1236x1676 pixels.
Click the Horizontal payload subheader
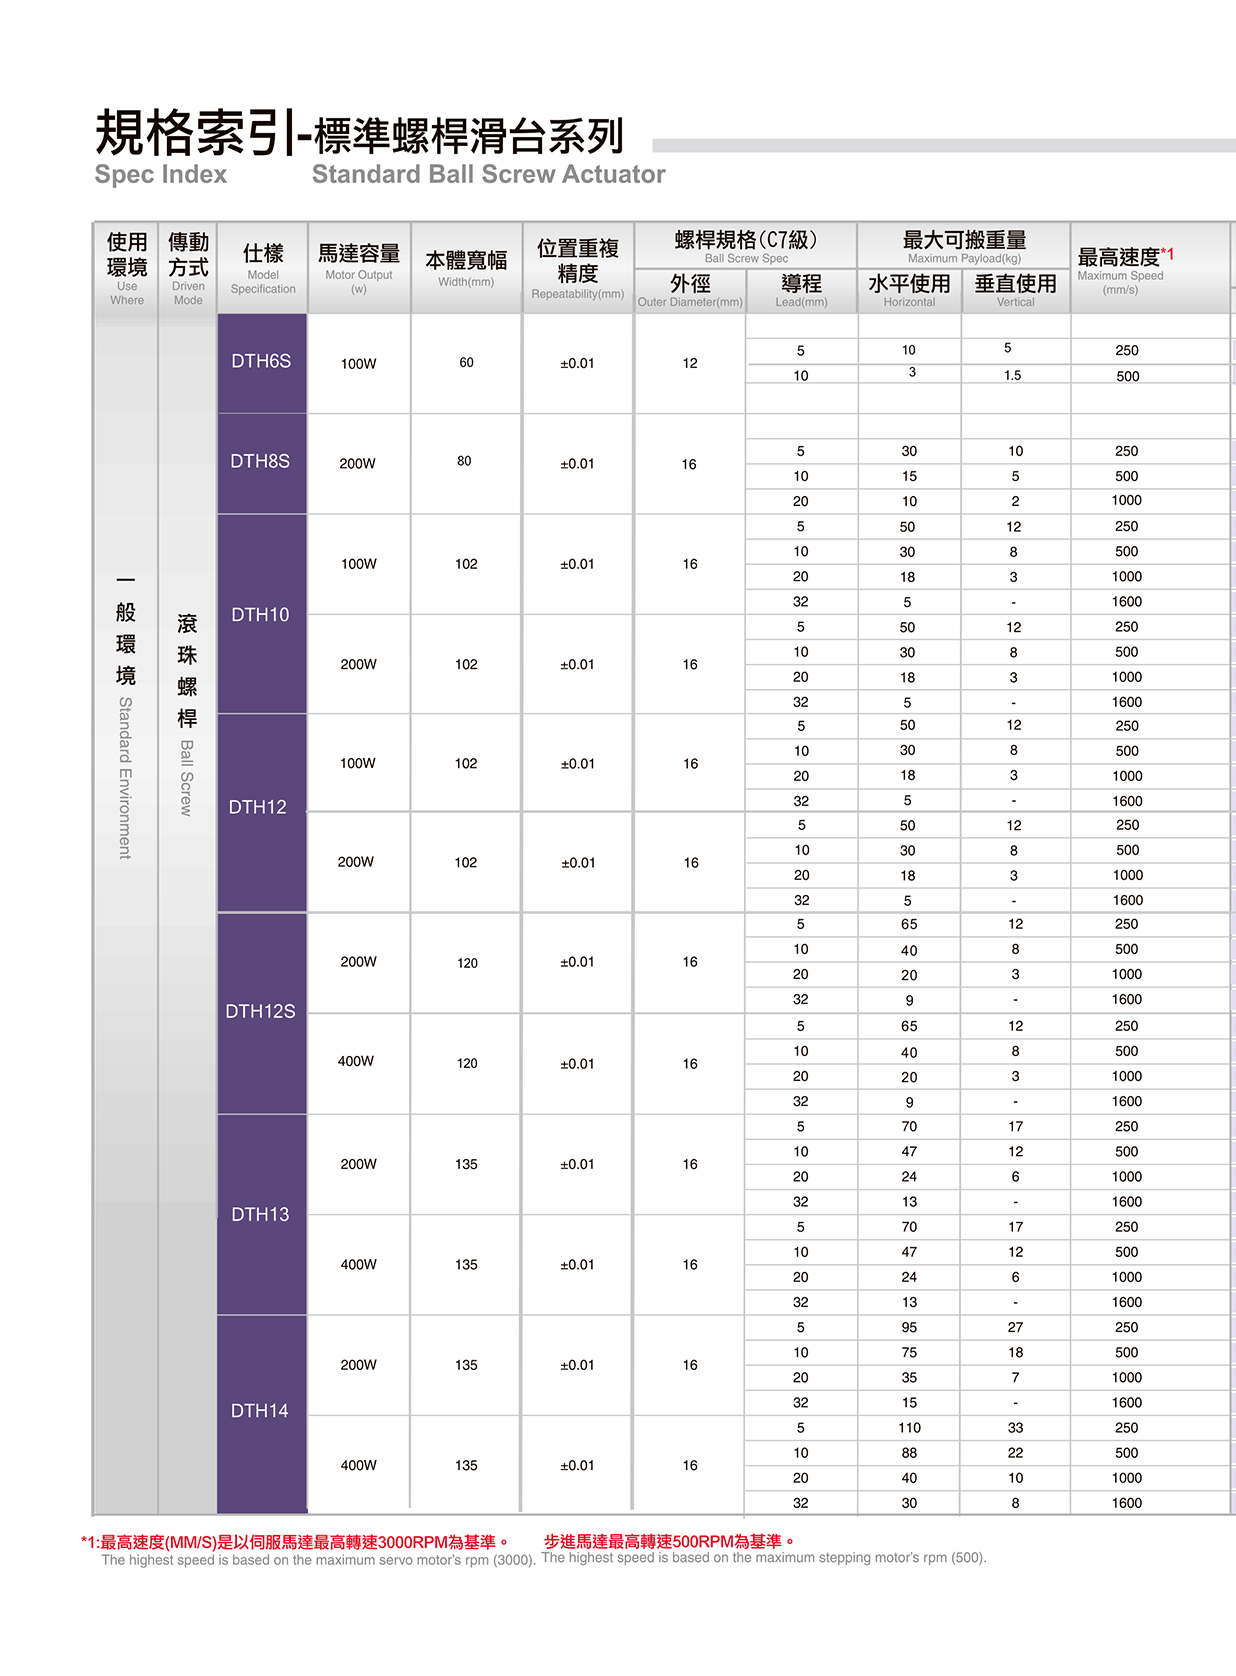[x=909, y=291]
